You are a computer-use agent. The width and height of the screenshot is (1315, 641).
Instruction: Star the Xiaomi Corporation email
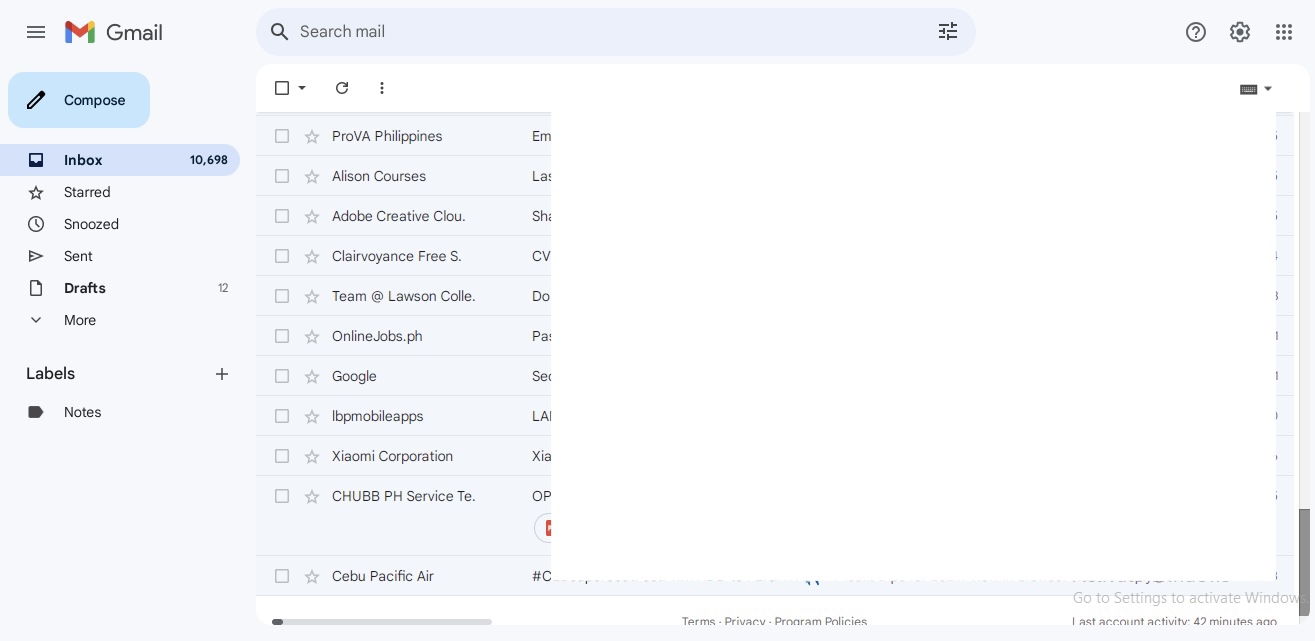click(x=312, y=456)
